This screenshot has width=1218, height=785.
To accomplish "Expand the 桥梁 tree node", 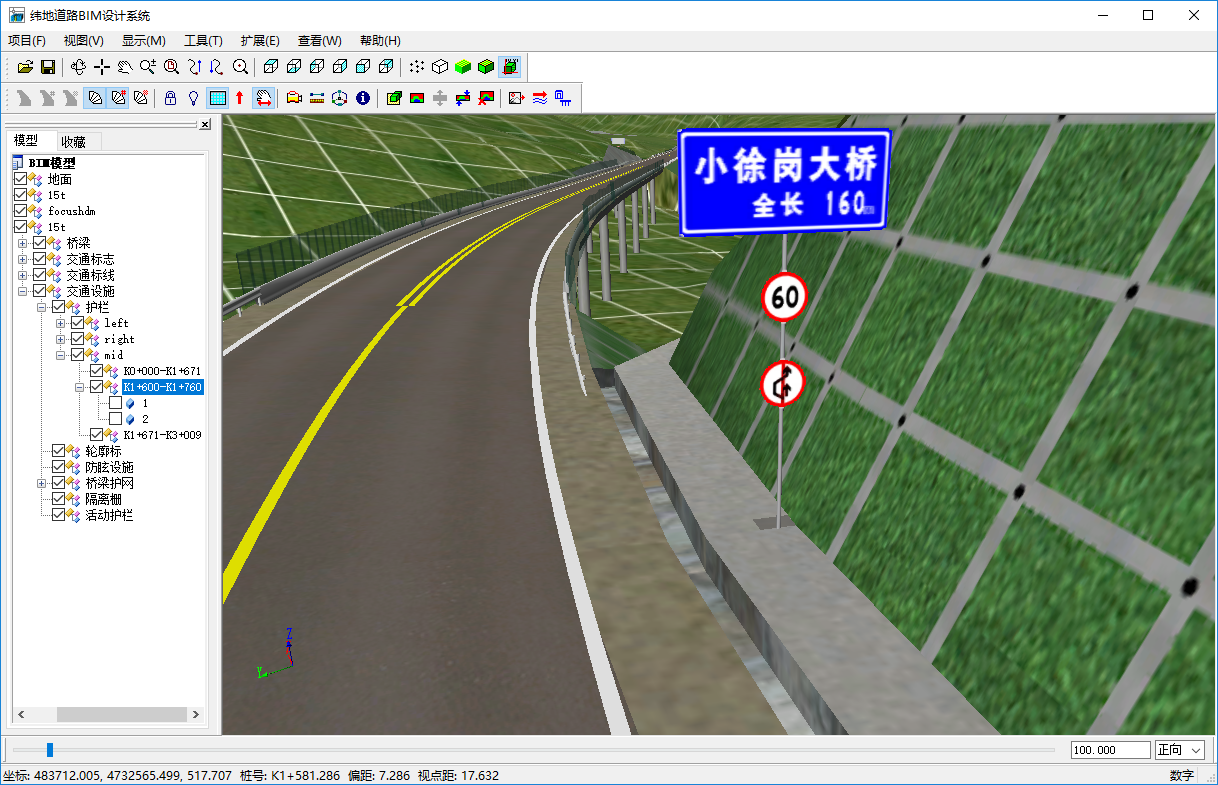I will click(x=23, y=243).
